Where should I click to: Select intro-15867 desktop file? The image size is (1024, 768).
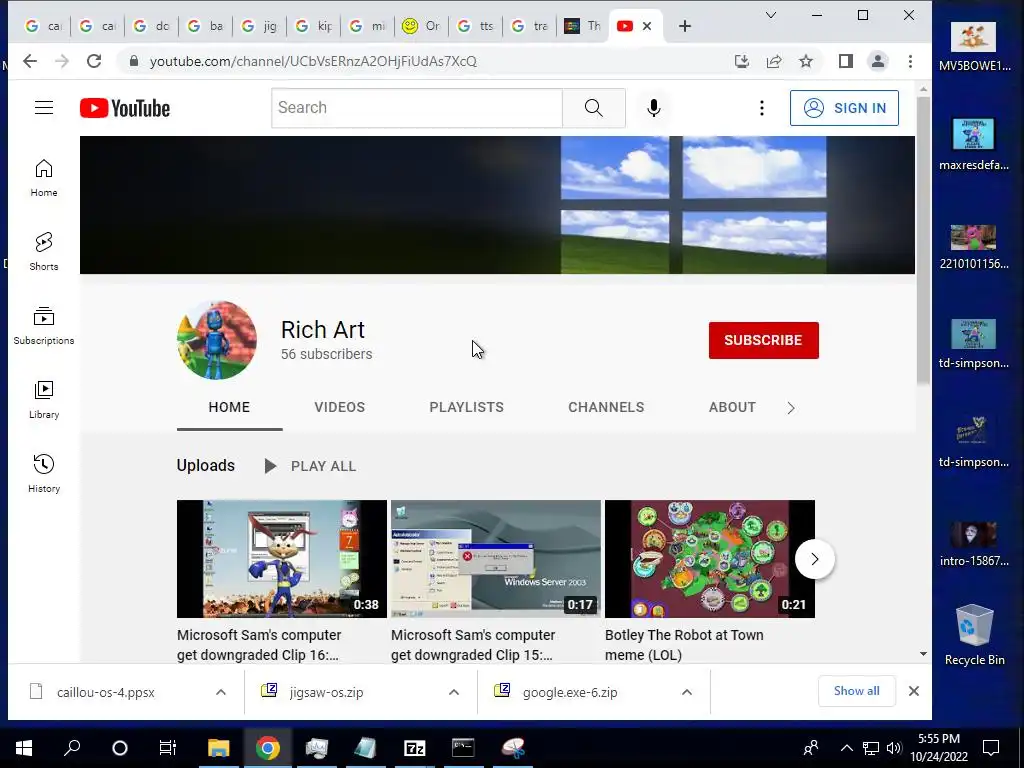(x=974, y=543)
